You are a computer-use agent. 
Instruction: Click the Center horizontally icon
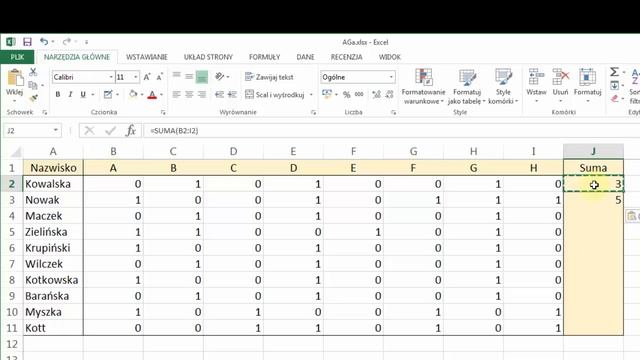tap(189, 95)
